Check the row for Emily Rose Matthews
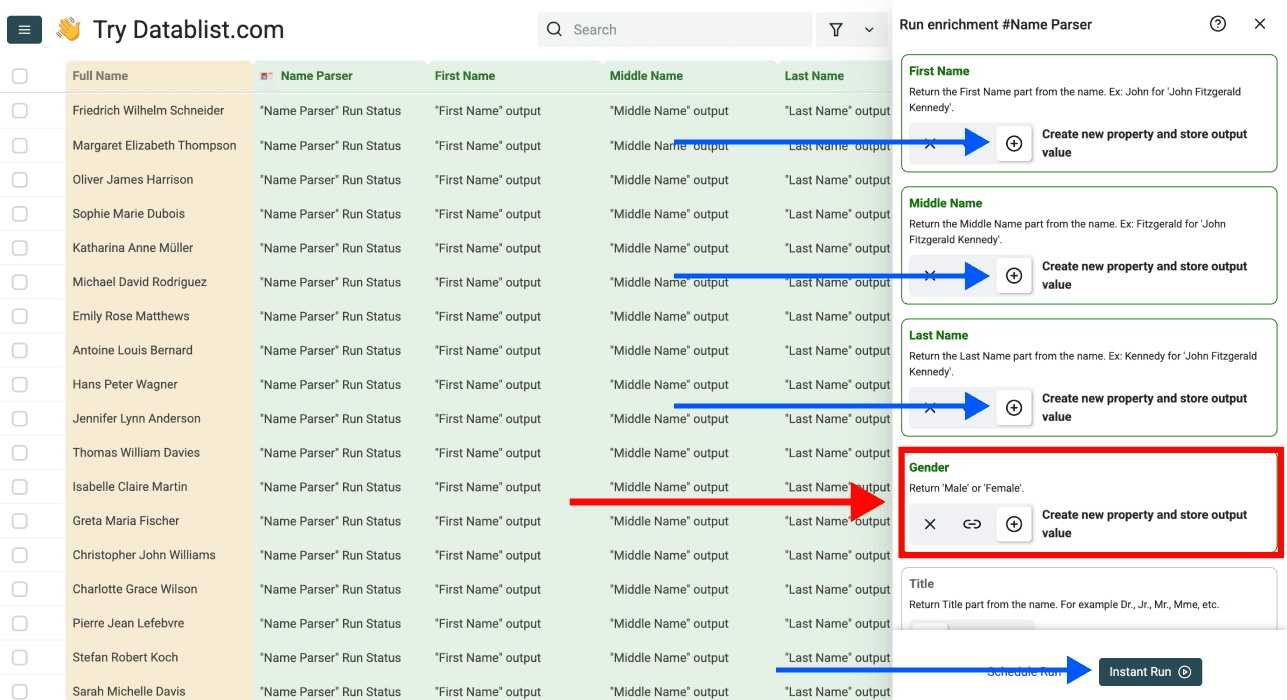This screenshot has height=700, width=1287. click(19, 316)
